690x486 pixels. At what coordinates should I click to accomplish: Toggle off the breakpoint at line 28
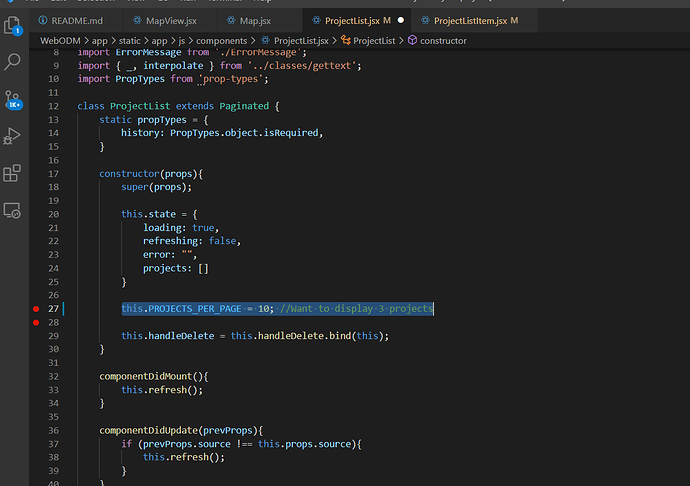point(38,323)
